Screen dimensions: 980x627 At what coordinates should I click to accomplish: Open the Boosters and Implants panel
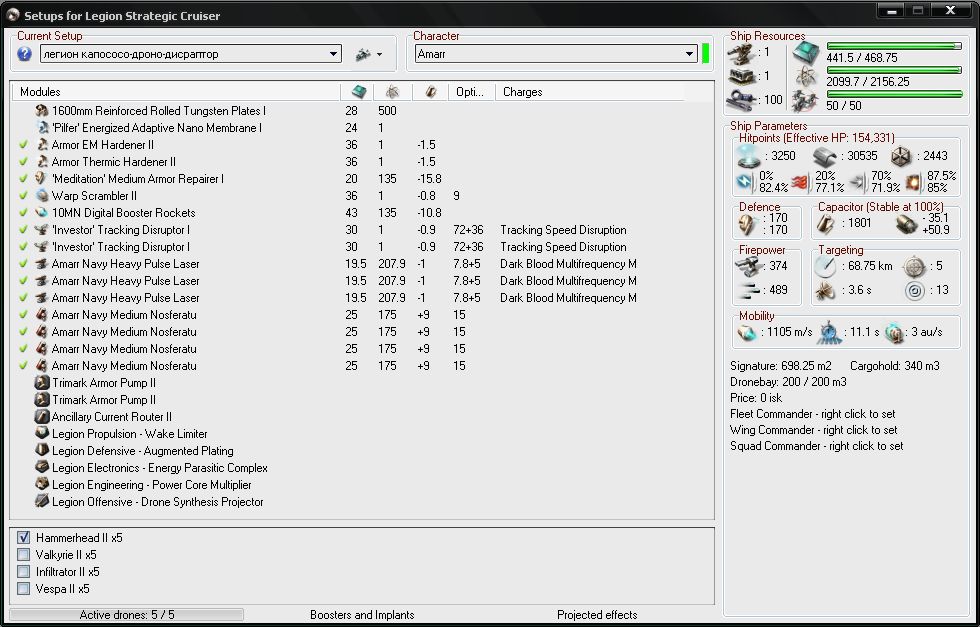click(x=362, y=614)
